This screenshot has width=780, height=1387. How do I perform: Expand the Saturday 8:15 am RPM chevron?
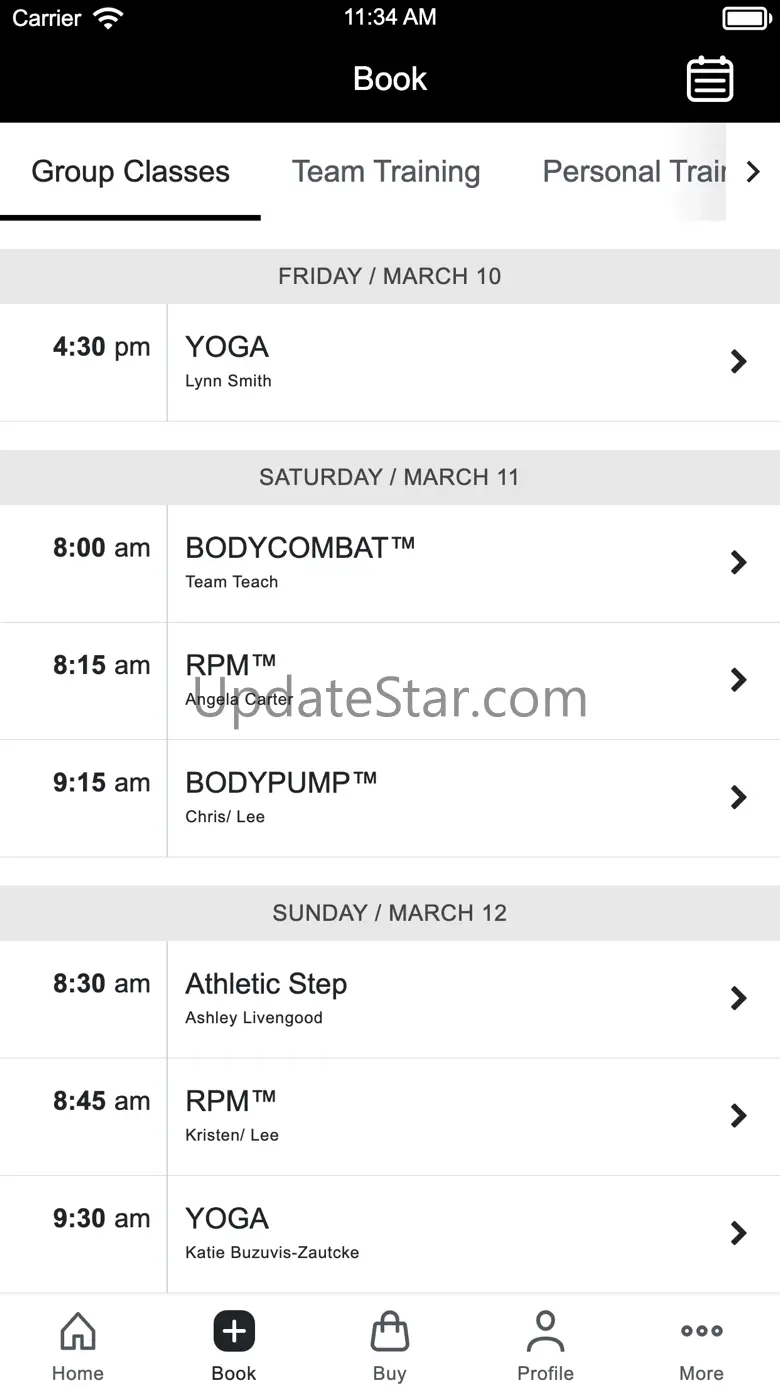(739, 680)
